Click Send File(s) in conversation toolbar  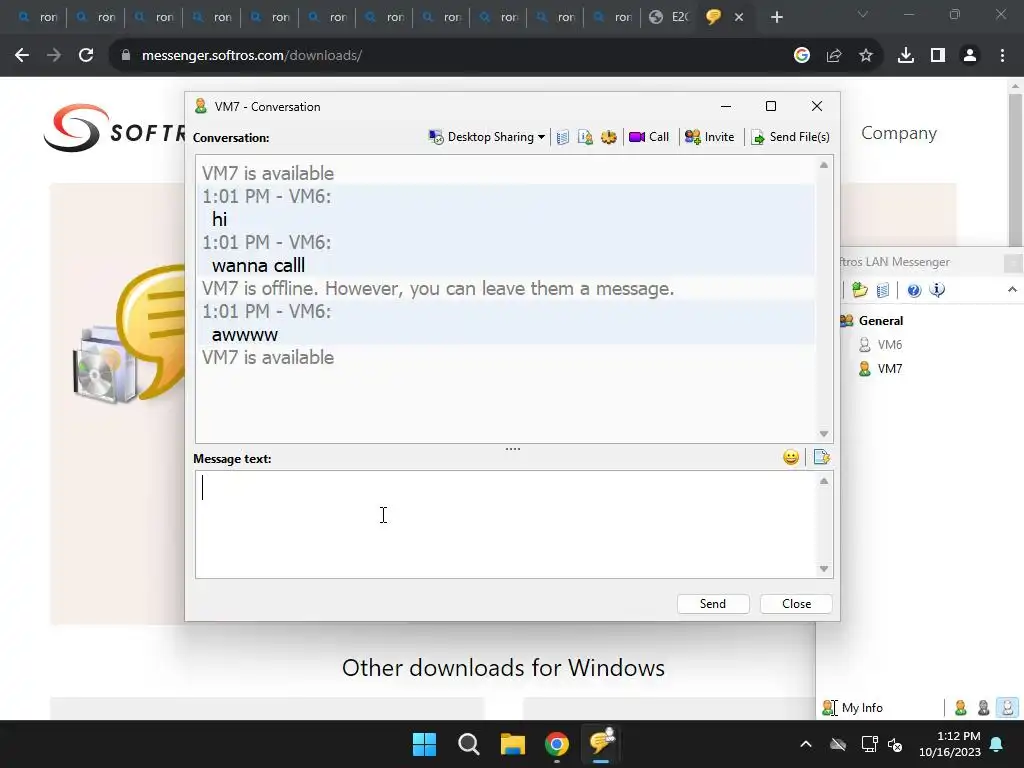(x=790, y=137)
